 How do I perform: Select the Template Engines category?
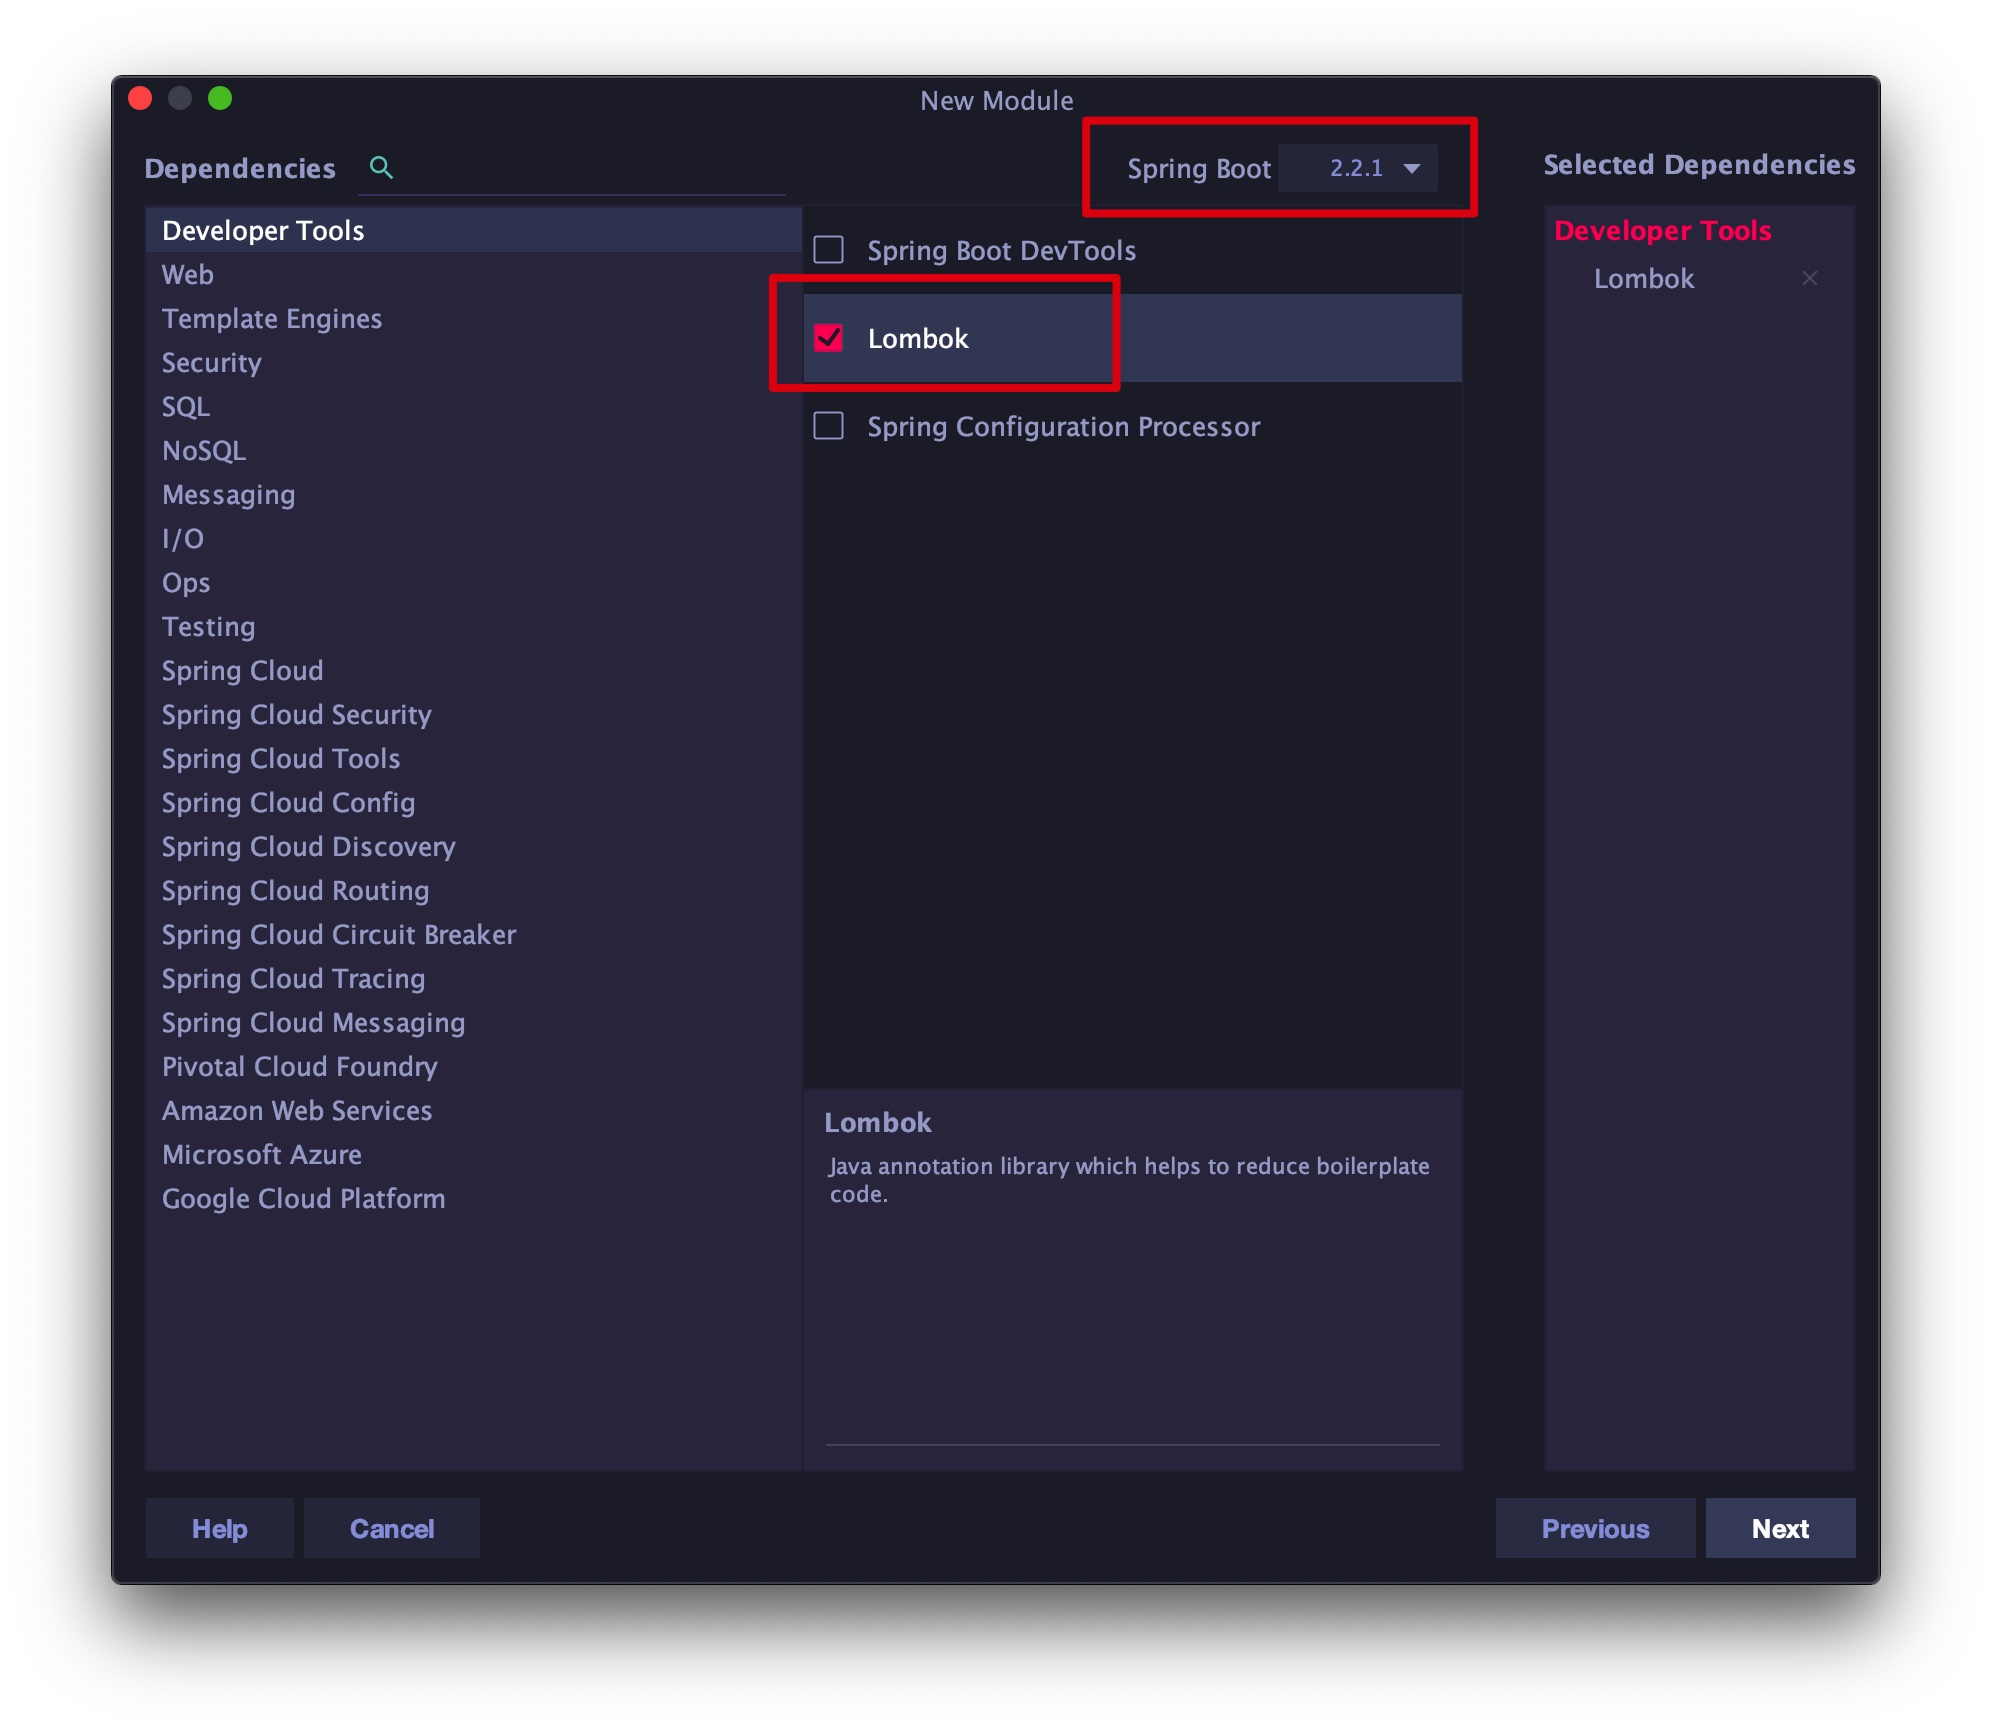coord(271,319)
